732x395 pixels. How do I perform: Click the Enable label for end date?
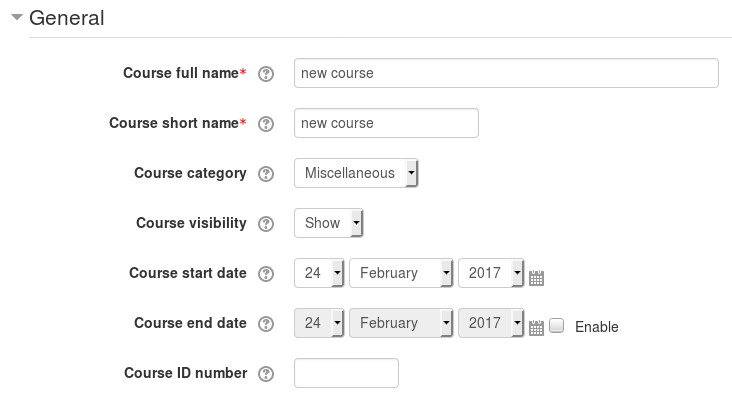coord(597,327)
